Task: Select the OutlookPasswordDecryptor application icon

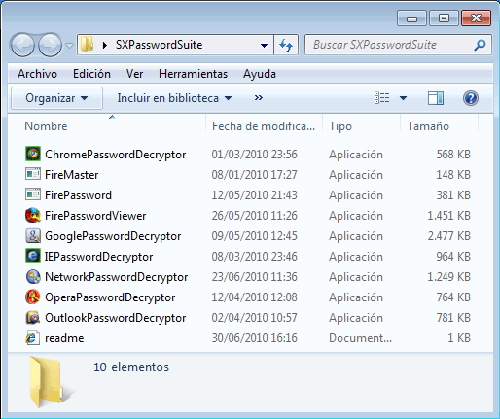Action: [33, 318]
